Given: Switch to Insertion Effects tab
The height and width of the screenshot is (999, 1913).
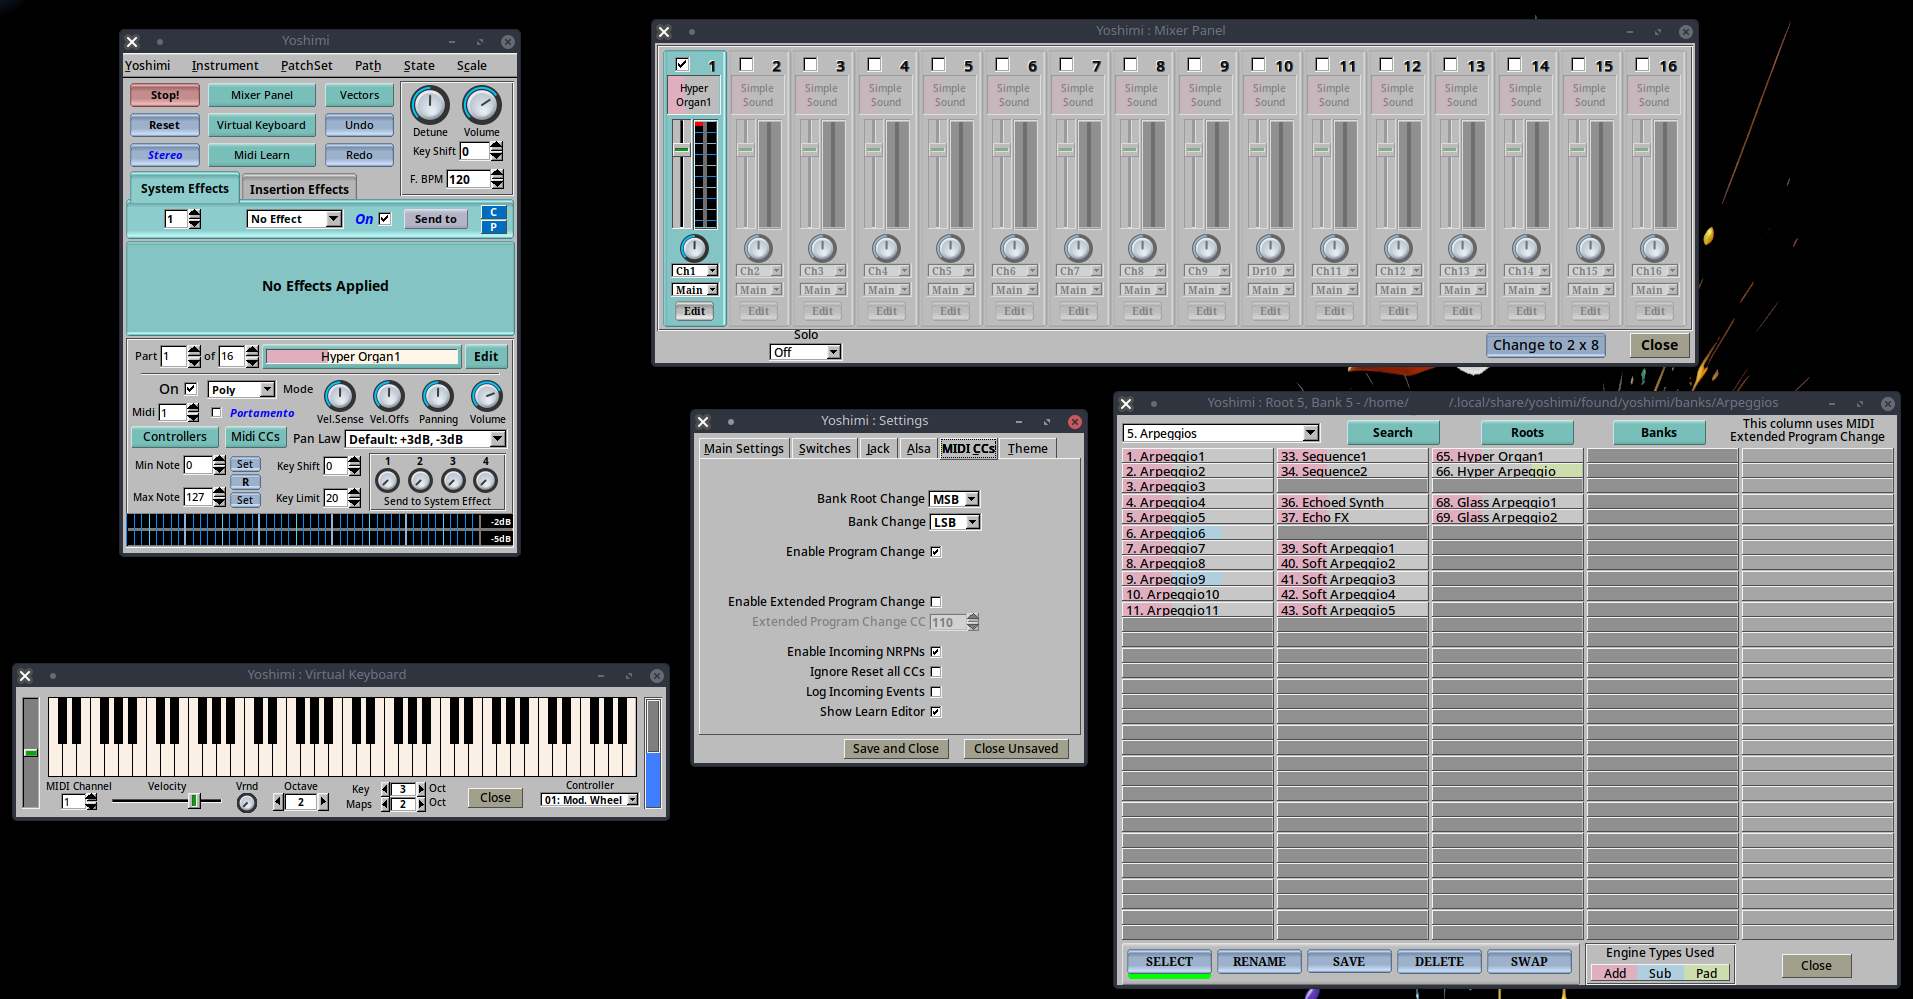Looking at the screenshot, I should click(299, 189).
